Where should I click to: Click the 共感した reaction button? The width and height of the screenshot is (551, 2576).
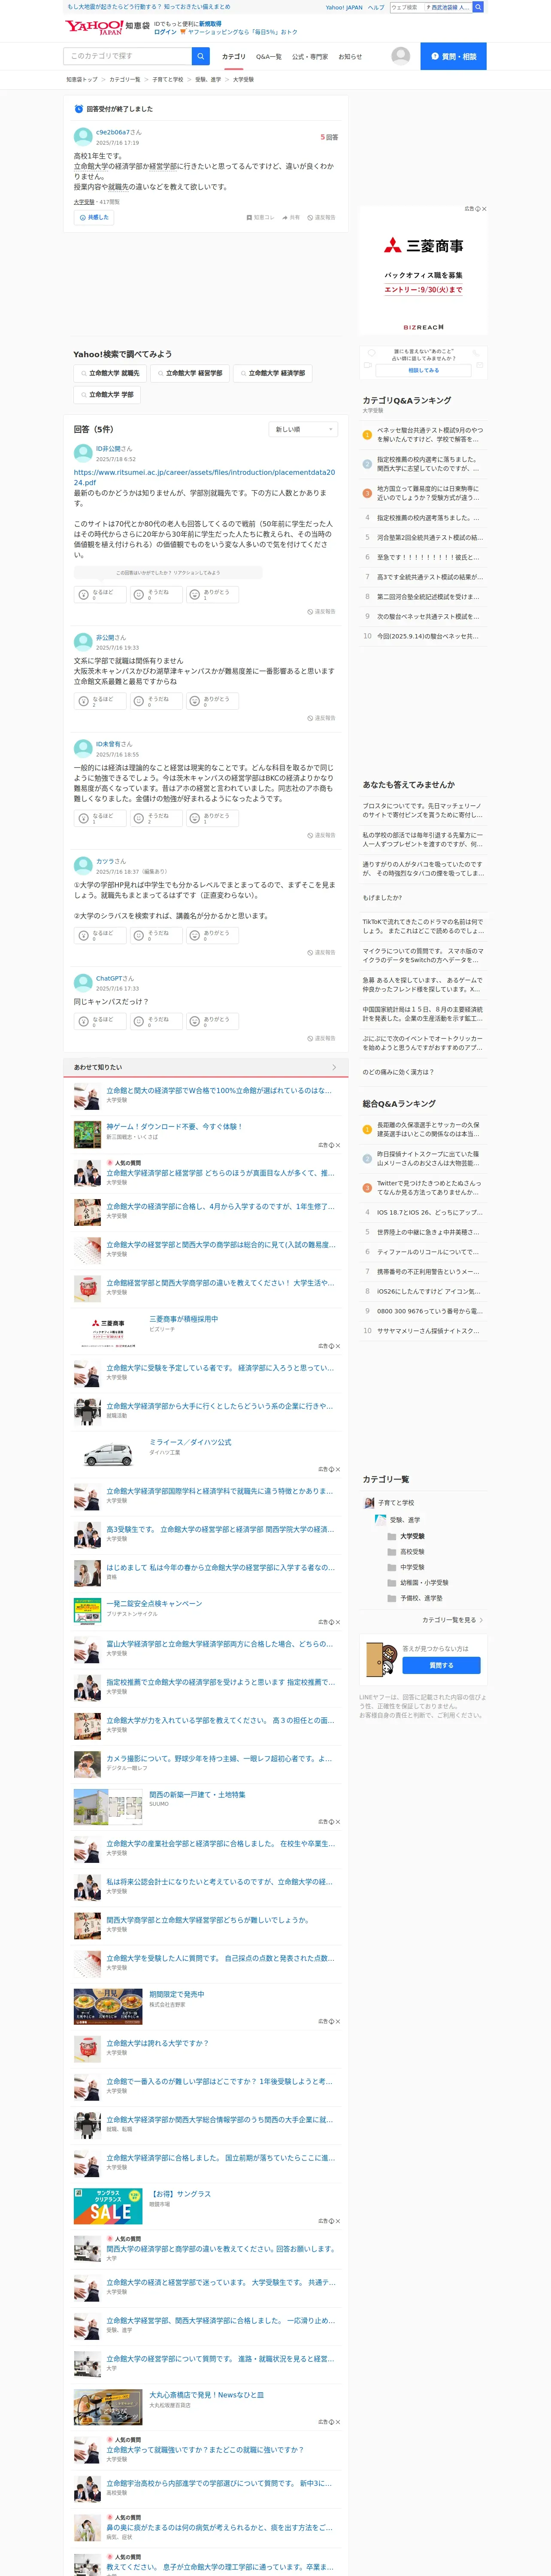tap(94, 217)
